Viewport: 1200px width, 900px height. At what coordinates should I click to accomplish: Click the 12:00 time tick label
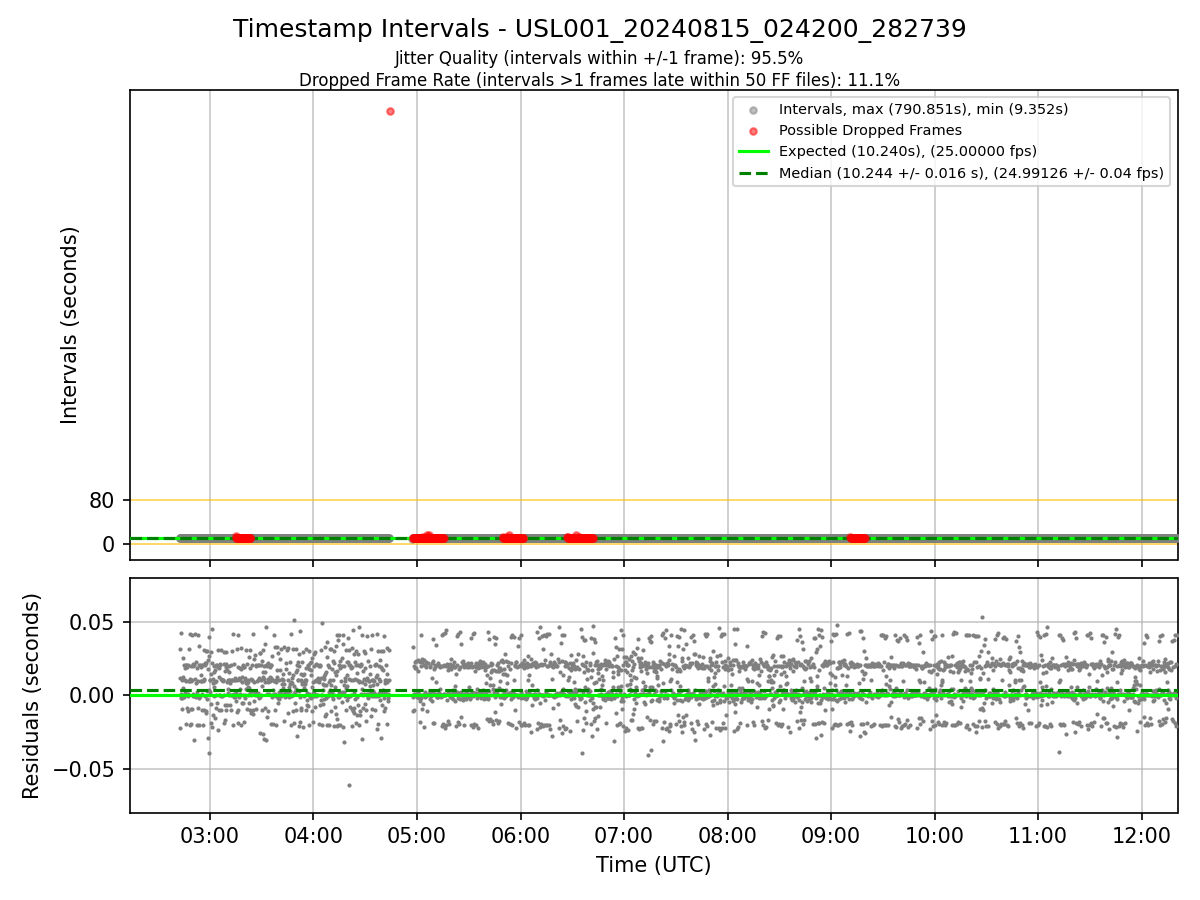1142,834
